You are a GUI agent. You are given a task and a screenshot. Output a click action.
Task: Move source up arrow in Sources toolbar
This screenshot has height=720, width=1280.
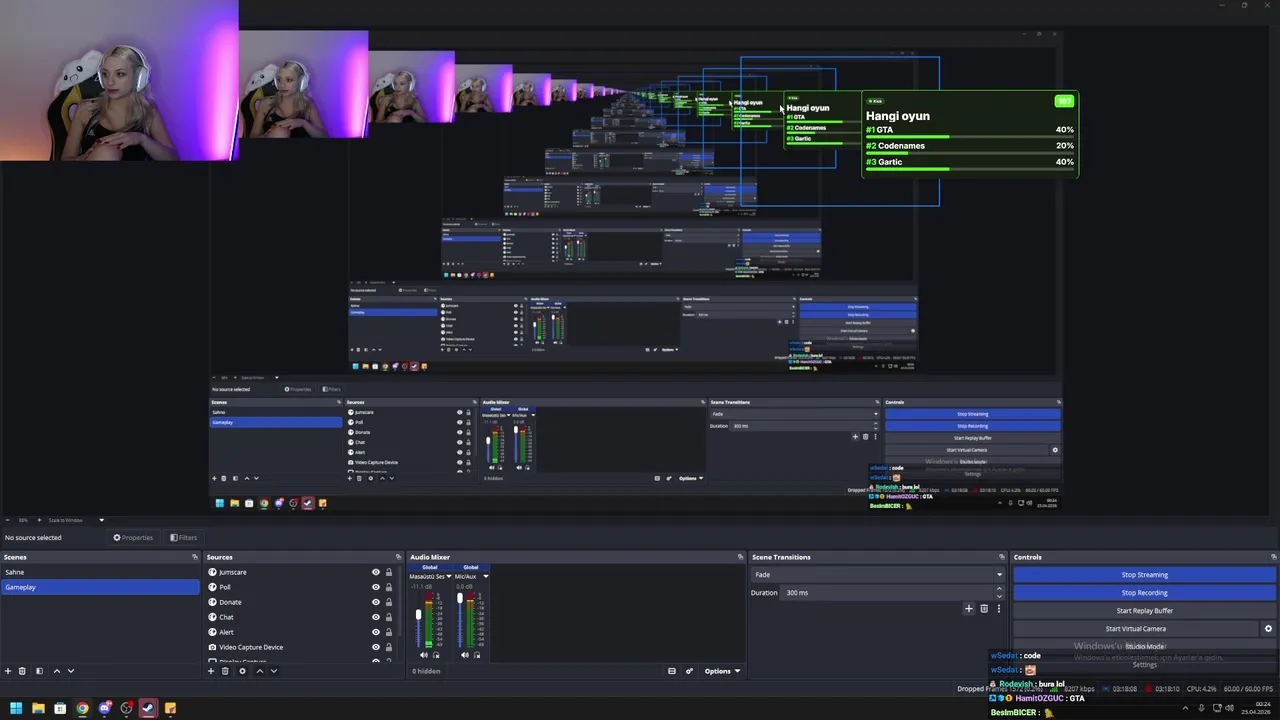tap(259, 671)
